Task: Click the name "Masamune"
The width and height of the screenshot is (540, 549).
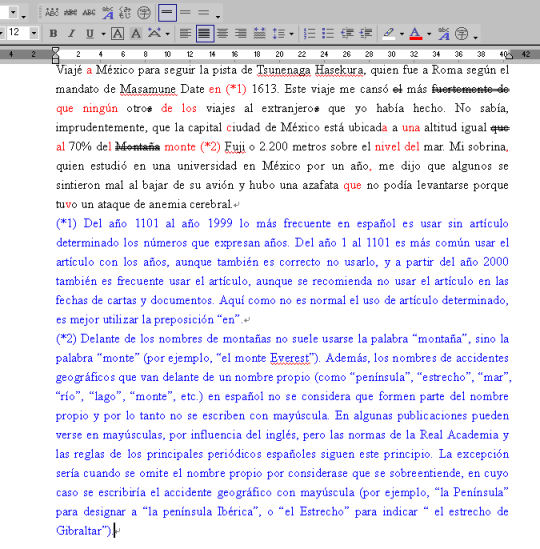Action: (148, 89)
